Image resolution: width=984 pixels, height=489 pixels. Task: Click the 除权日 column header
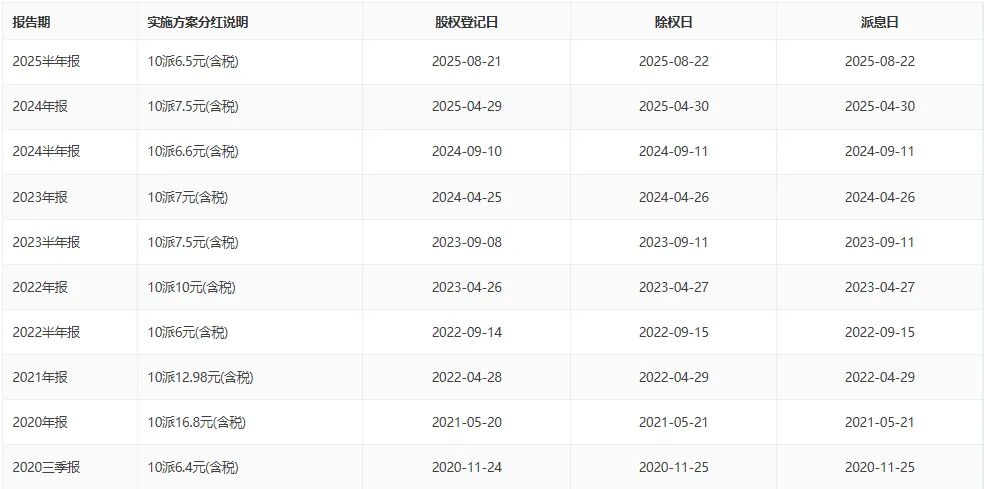click(x=673, y=21)
